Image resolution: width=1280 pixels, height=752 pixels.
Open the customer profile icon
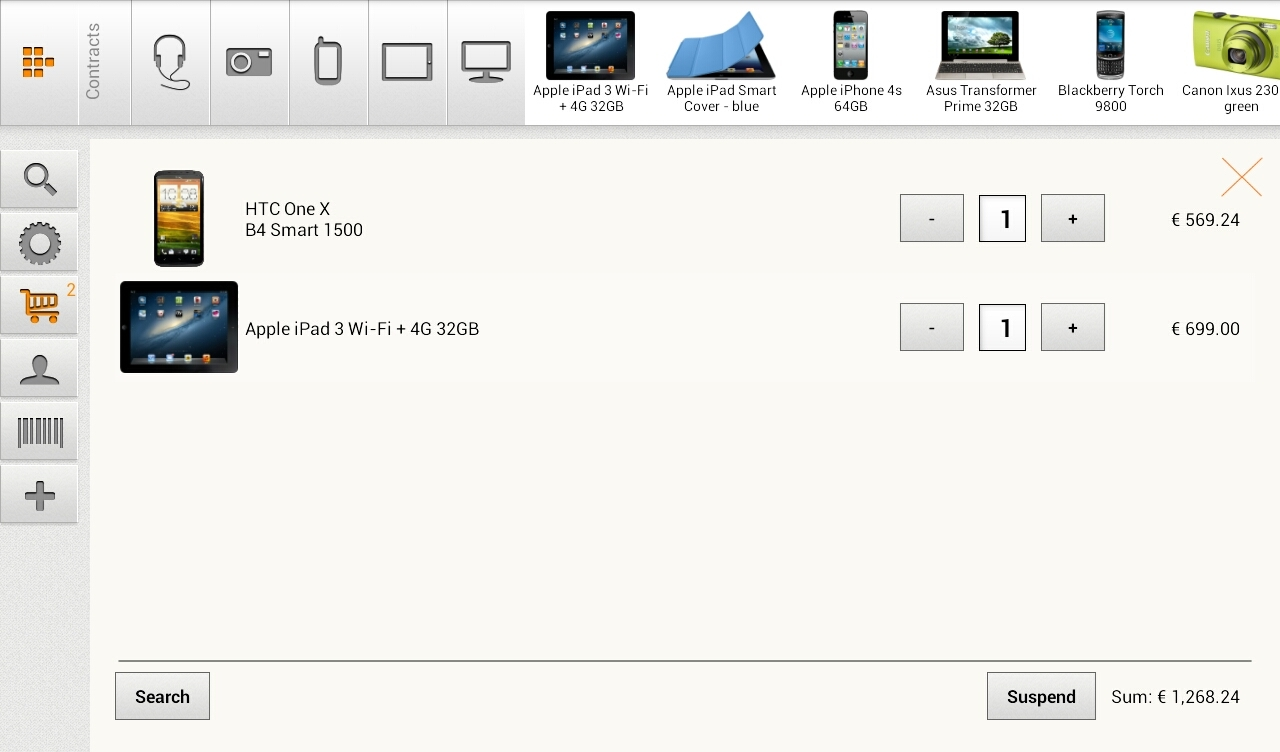point(39,369)
